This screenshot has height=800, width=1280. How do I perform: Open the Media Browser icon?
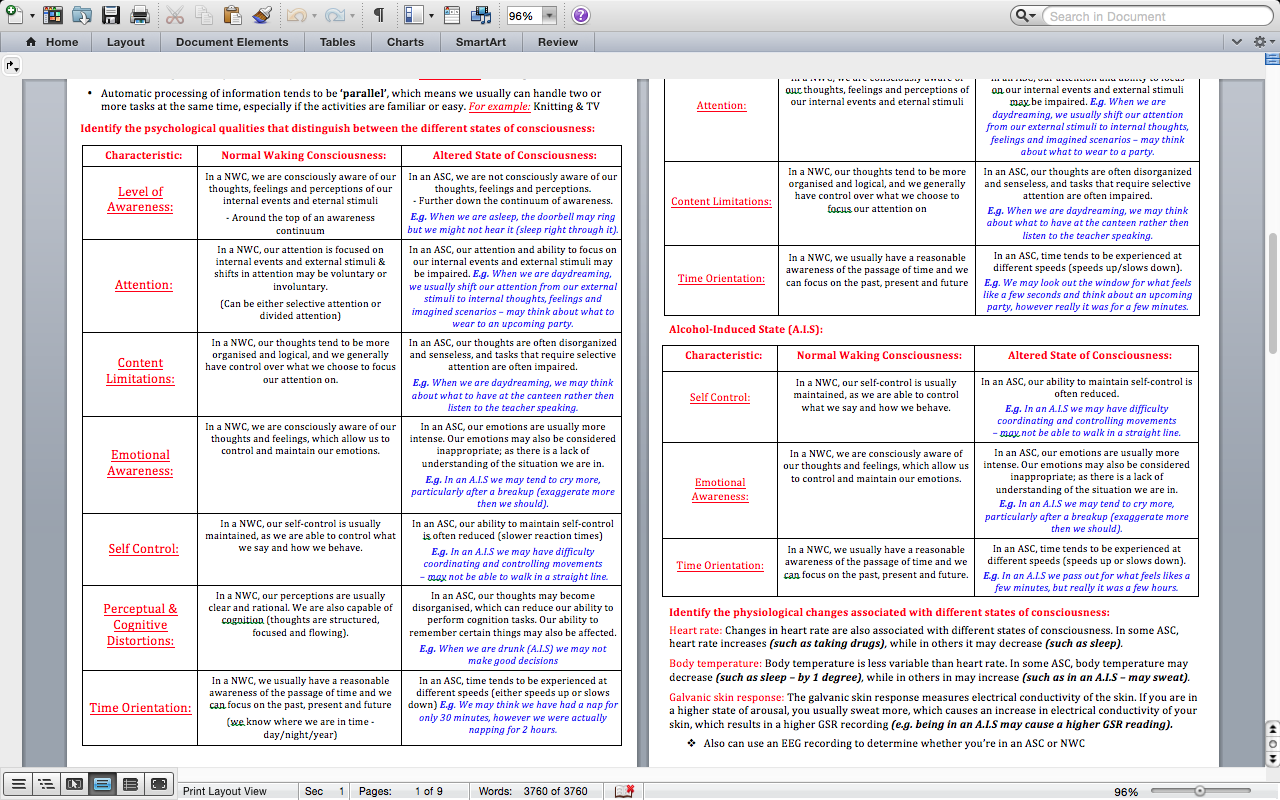coord(481,15)
